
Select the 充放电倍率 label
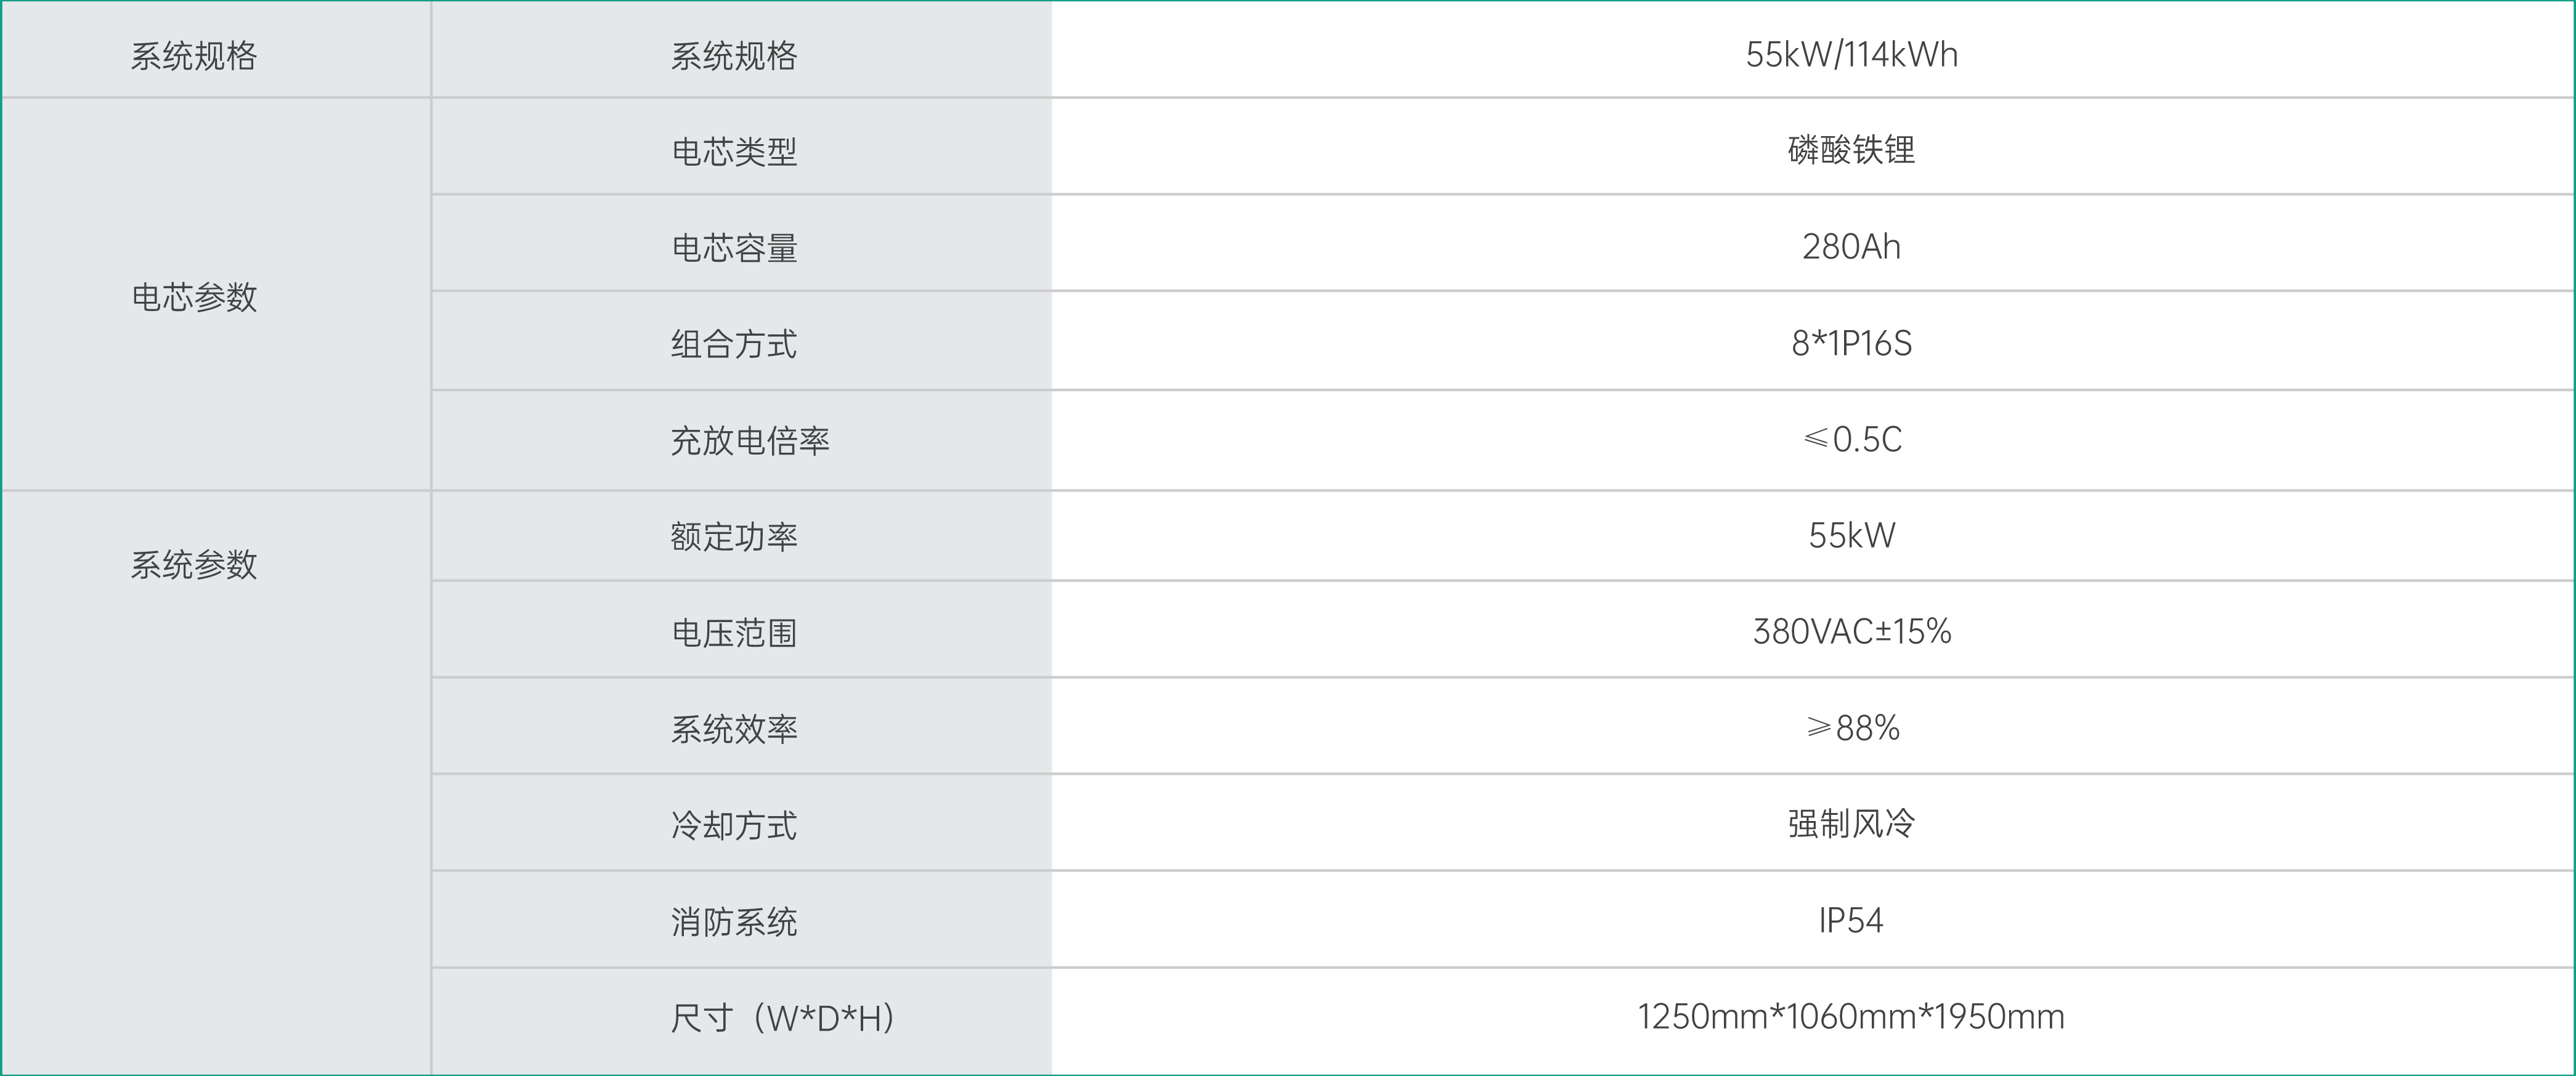point(750,440)
